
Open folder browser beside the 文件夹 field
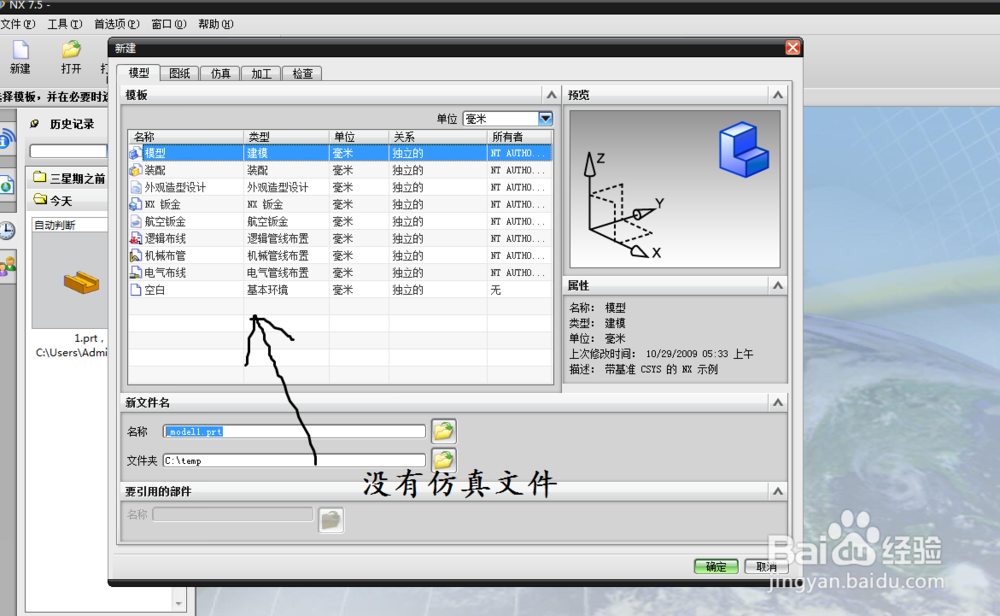click(443, 459)
